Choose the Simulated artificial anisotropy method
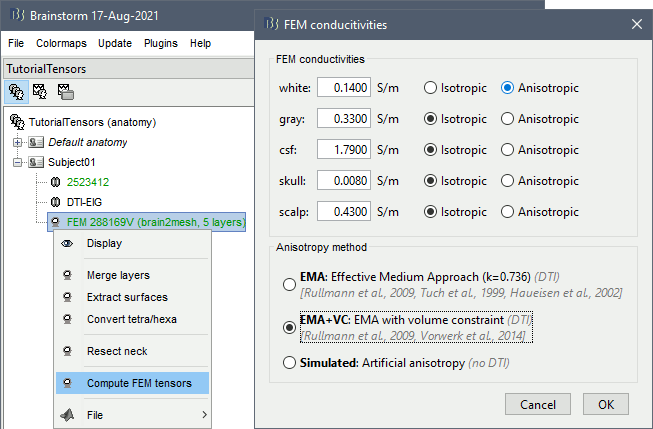Screen dimensions: 653x429 click(x=289, y=363)
